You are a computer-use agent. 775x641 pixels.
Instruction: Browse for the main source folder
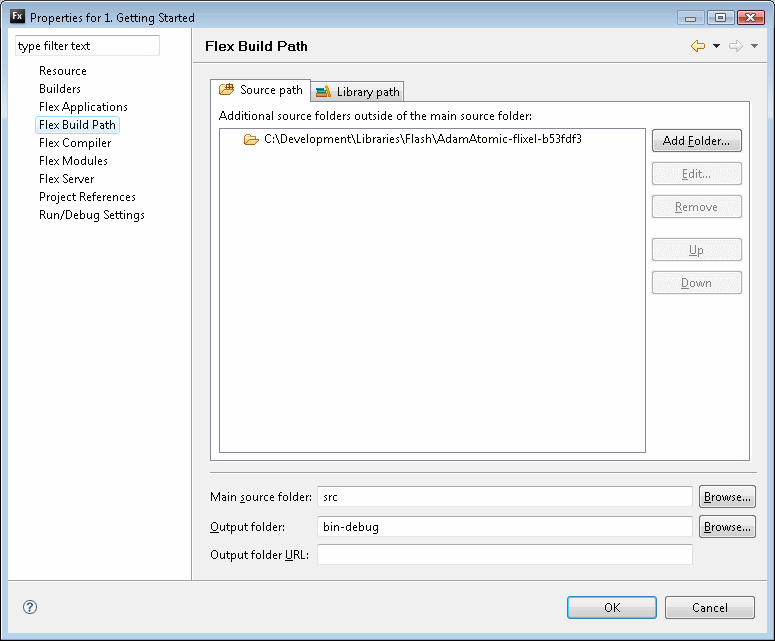click(x=726, y=497)
